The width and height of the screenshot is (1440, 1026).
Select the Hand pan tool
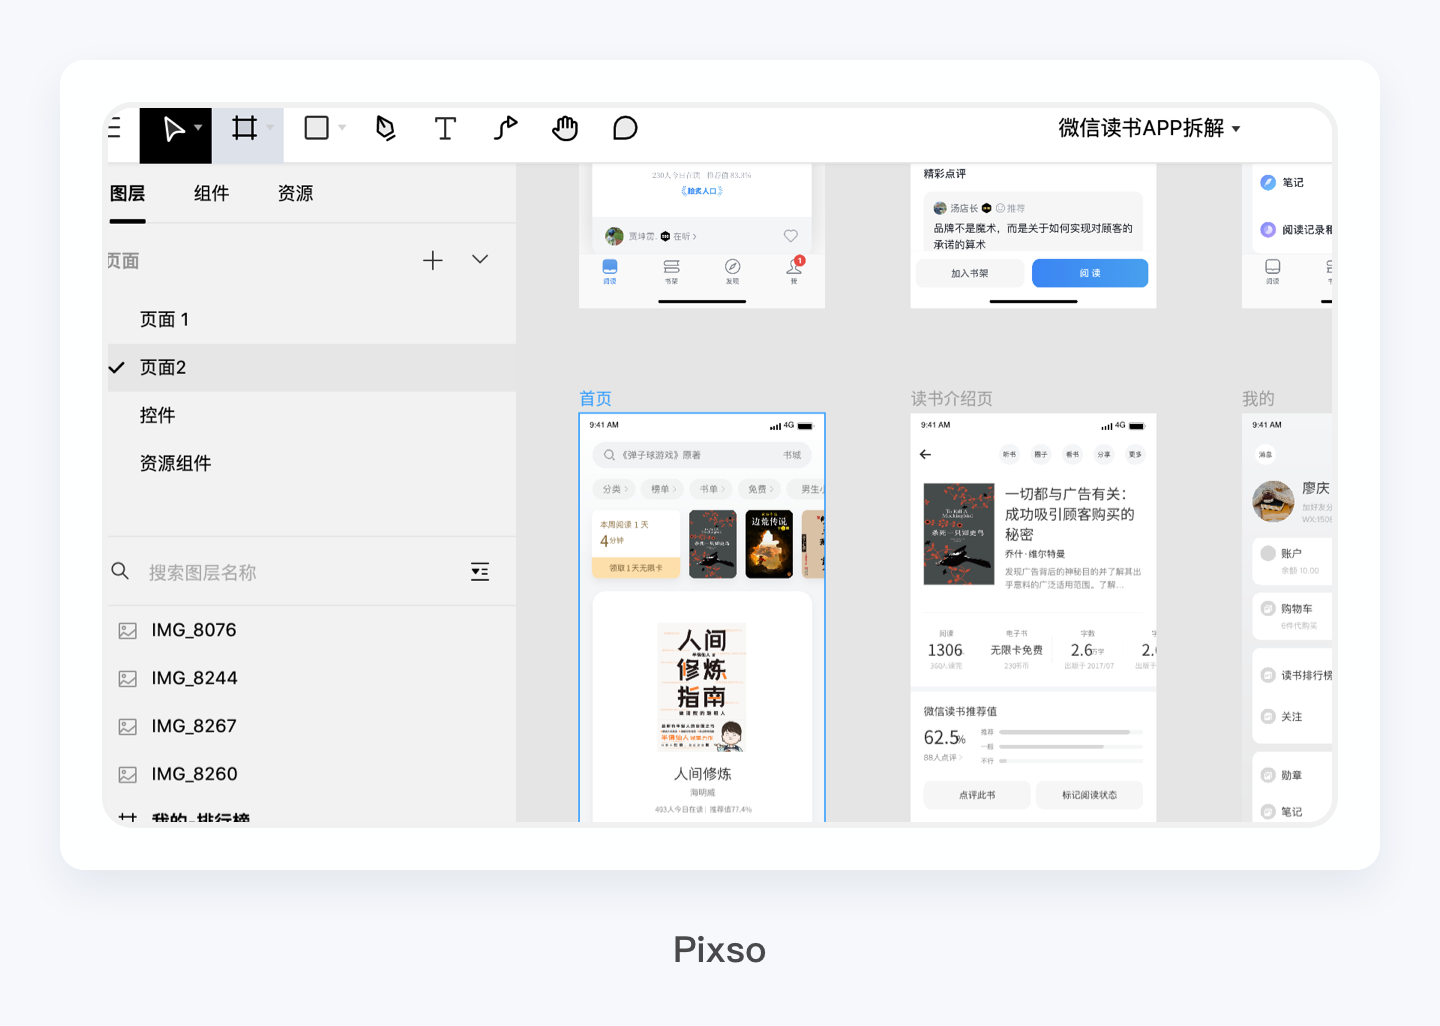tap(565, 128)
